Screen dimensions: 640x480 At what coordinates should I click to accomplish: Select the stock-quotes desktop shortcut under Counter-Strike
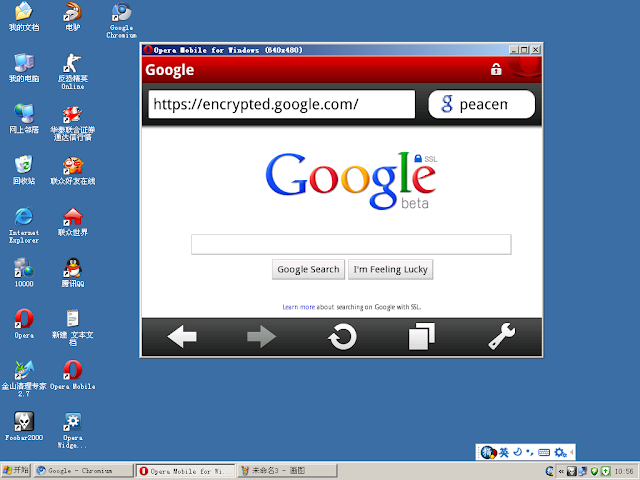(x=73, y=122)
